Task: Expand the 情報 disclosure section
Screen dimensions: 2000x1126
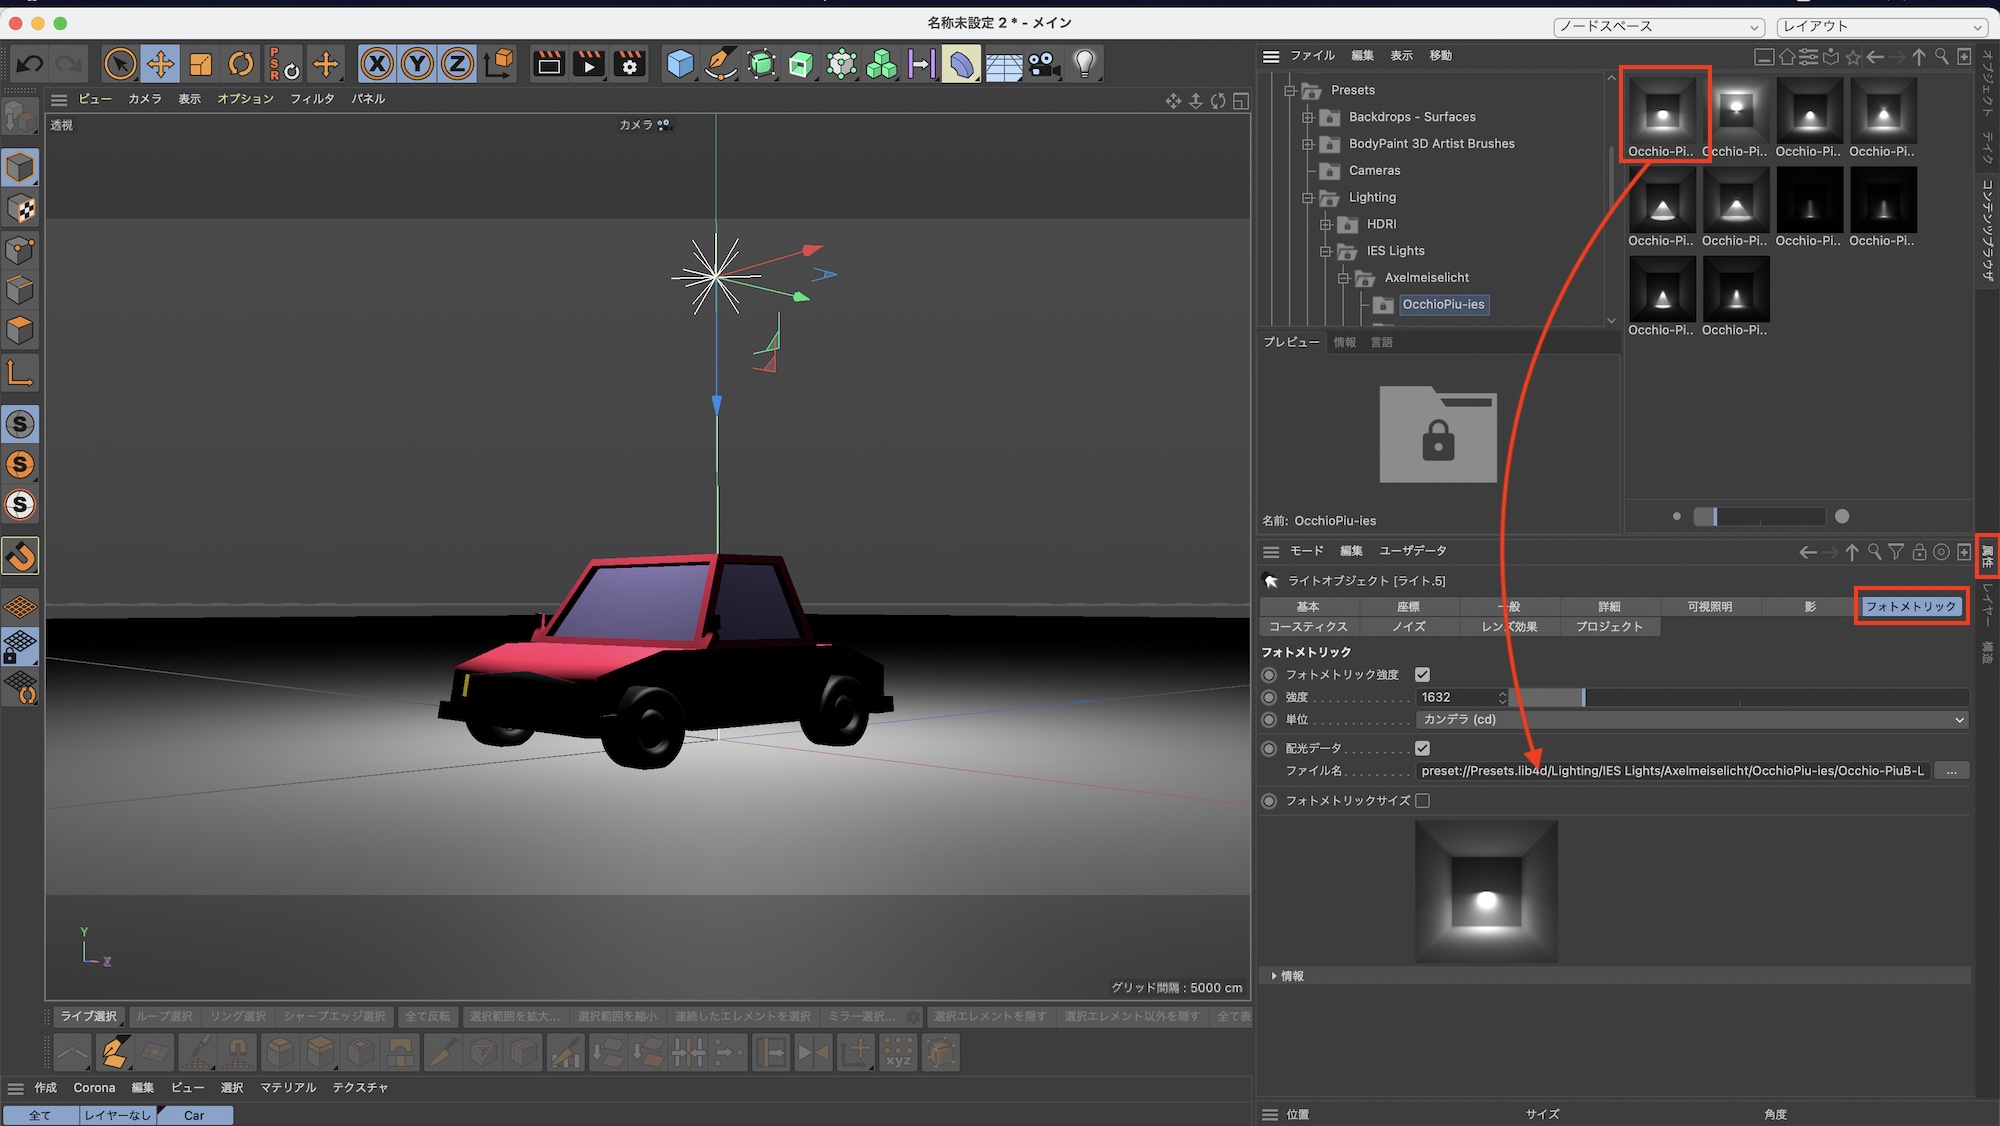Action: point(1274,976)
